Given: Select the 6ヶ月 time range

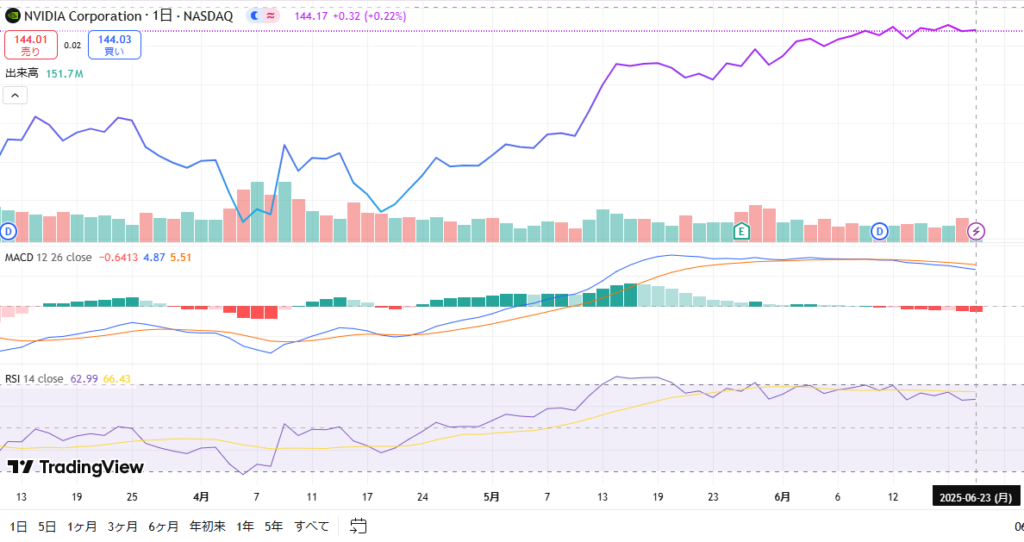Looking at the screenshot, I should click(163, 526).
